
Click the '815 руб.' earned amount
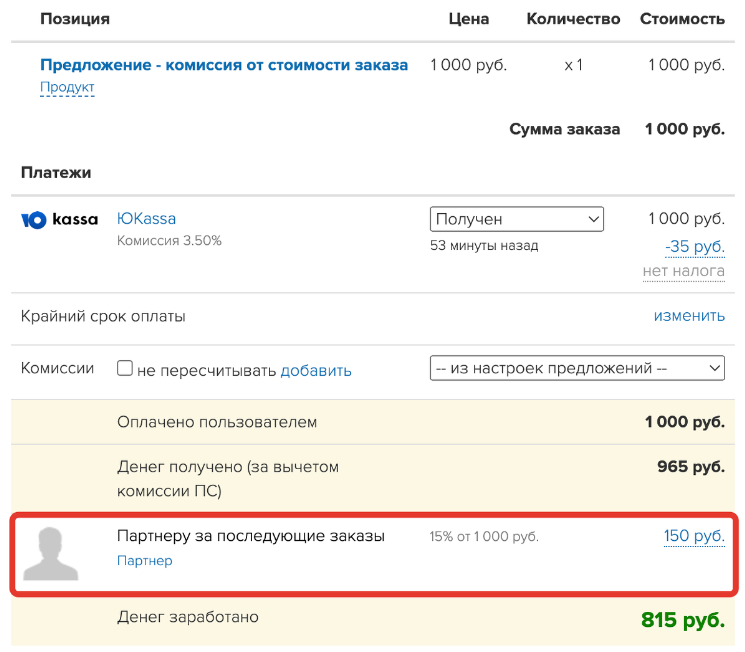coord(683,620)
